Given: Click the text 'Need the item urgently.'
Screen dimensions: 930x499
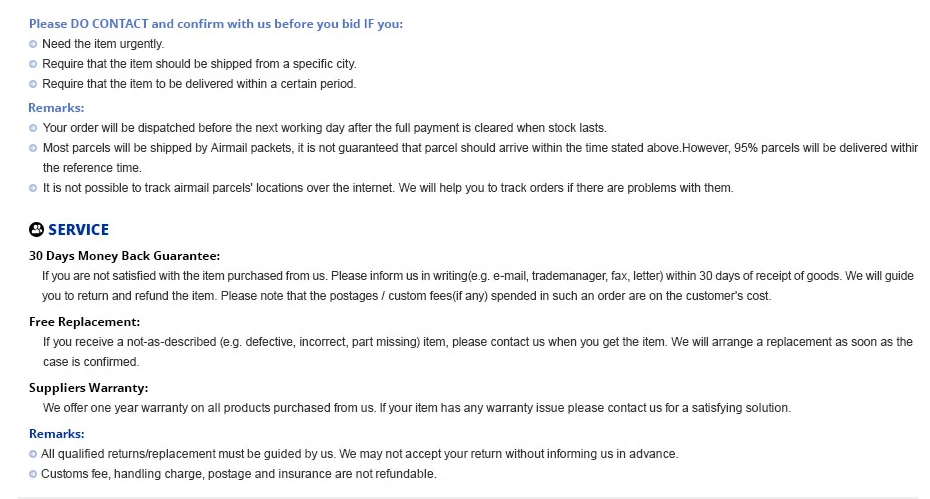Looking at the screenshot, I should pyautogui.click(x=103, y=44).
